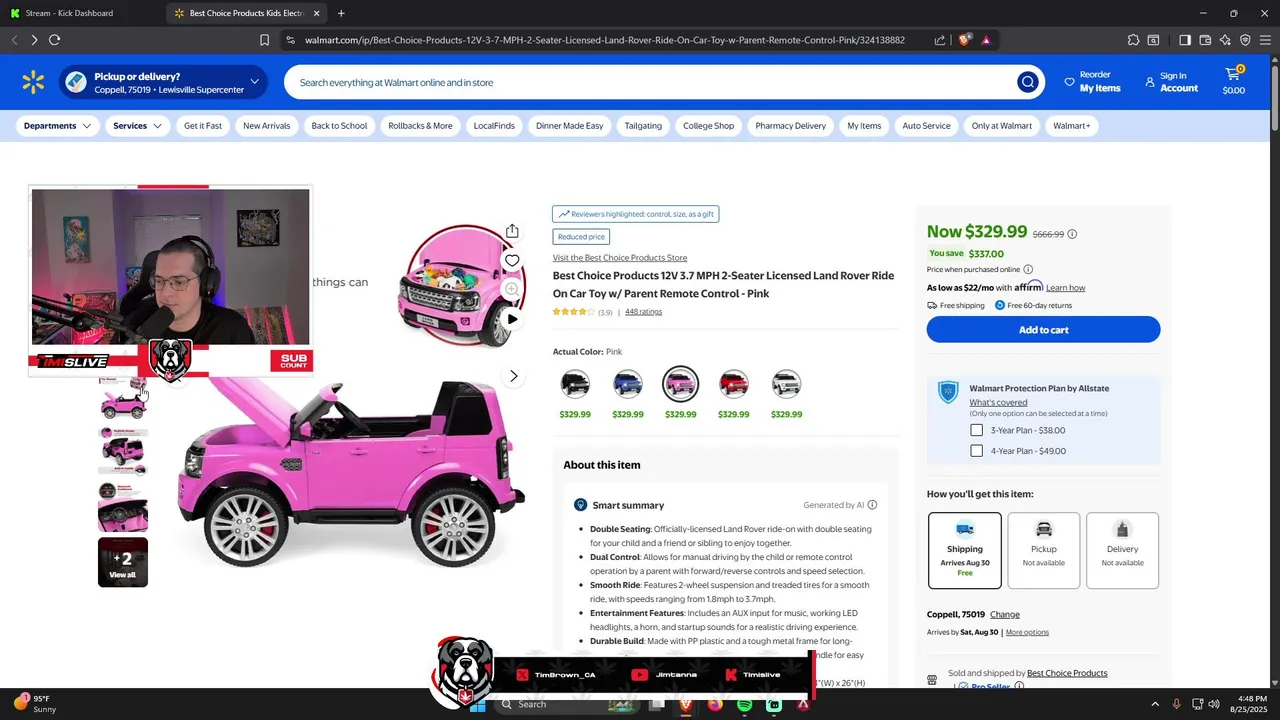This screenshot has width=1280, height=720.
Task: Open a new browser tab
Action: (341, 13)
